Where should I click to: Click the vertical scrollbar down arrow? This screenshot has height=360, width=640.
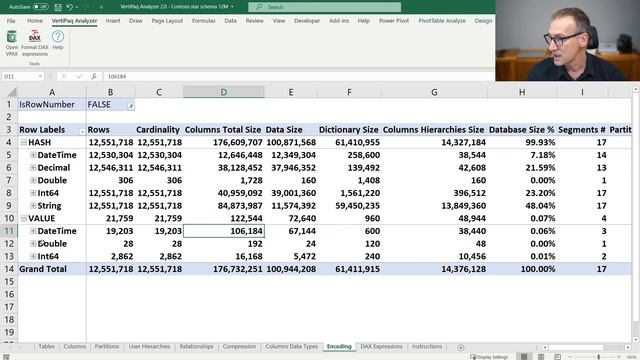[636, 339]
